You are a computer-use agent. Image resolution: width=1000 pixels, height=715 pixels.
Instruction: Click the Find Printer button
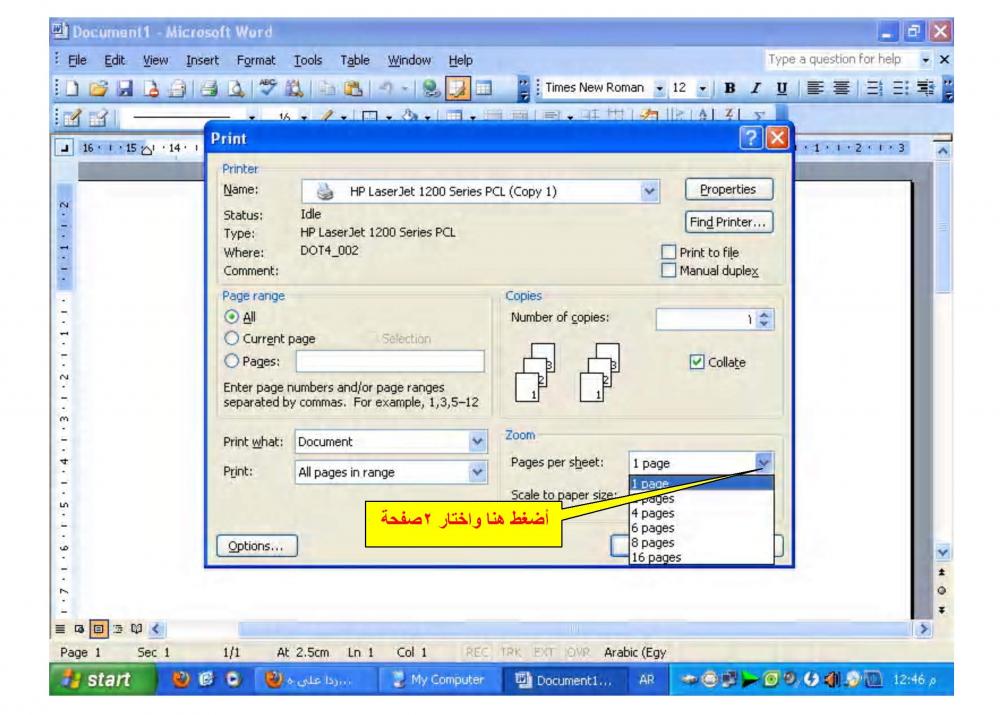(728, 222)
